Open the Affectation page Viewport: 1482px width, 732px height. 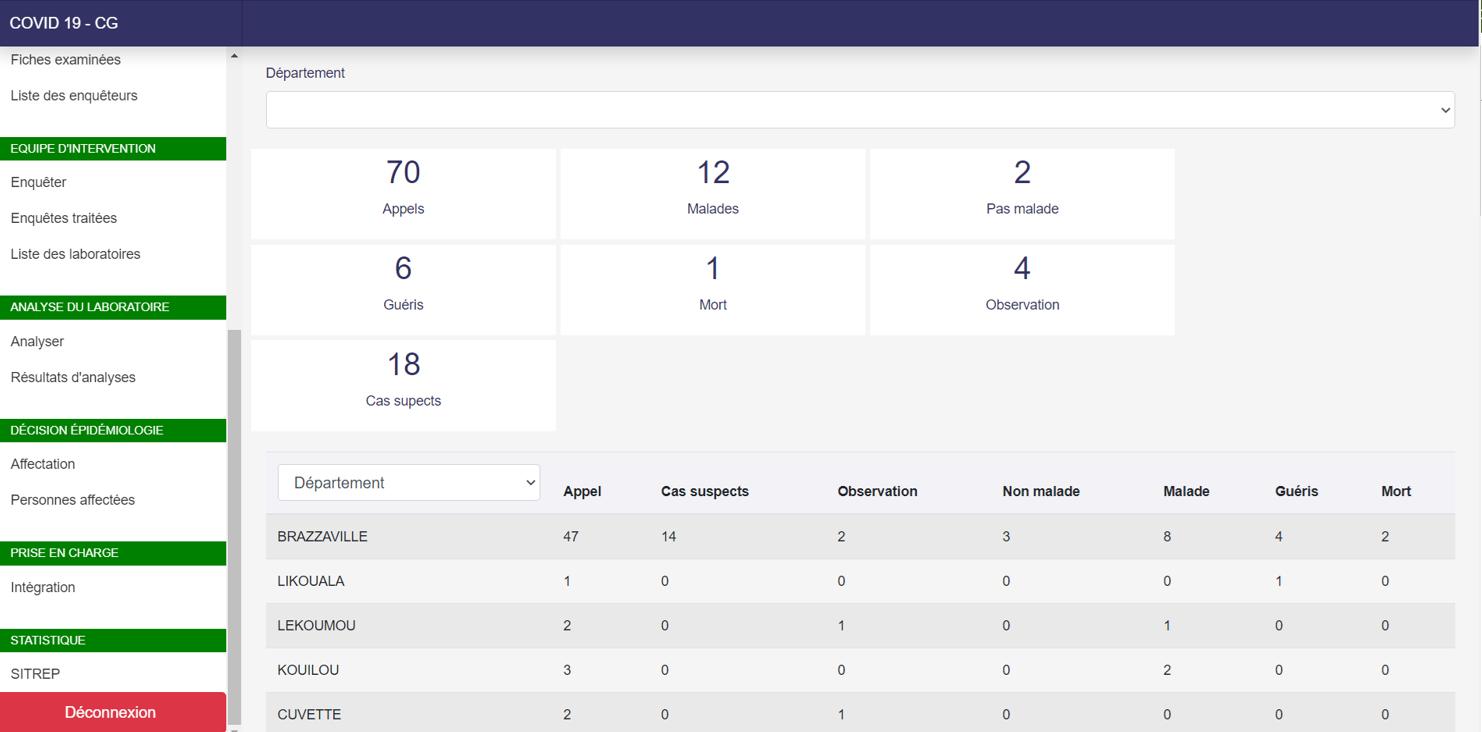43,464
